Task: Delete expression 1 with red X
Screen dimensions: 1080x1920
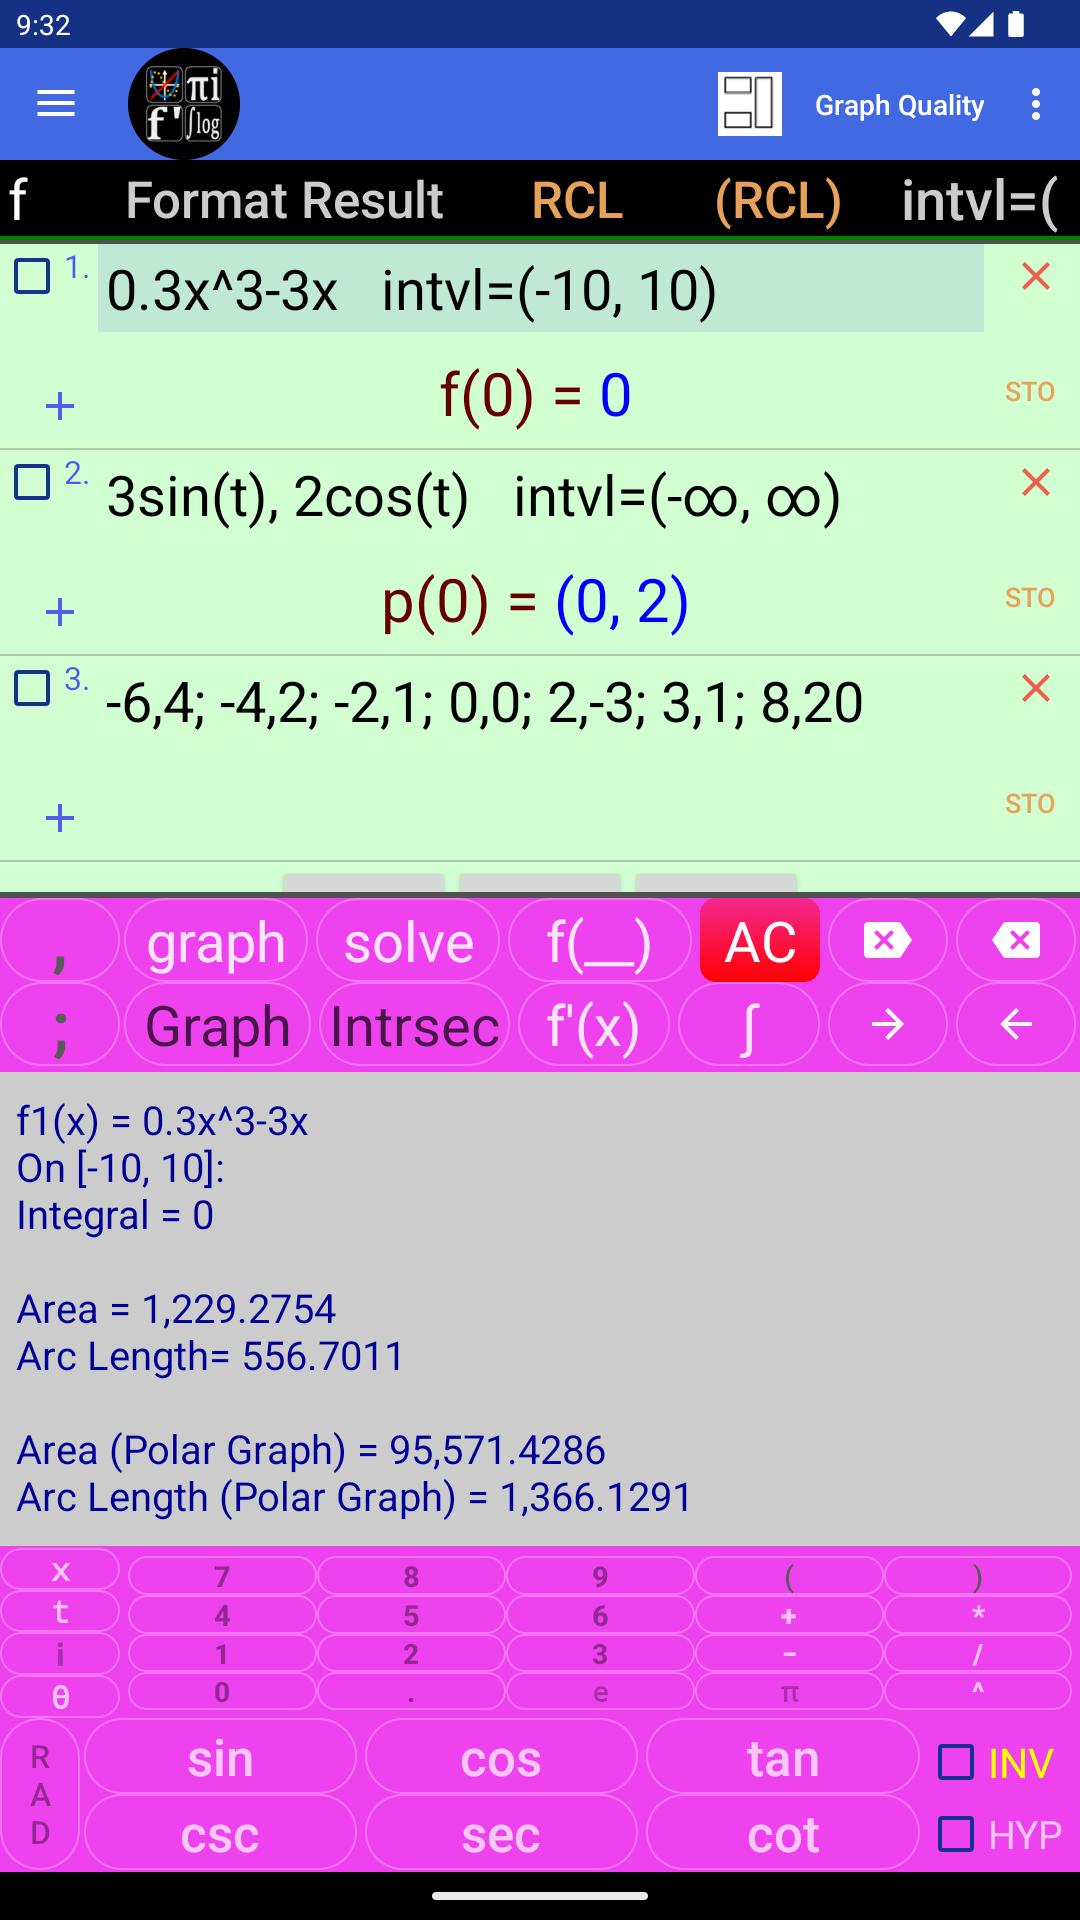Action: tap(1036, 277)
